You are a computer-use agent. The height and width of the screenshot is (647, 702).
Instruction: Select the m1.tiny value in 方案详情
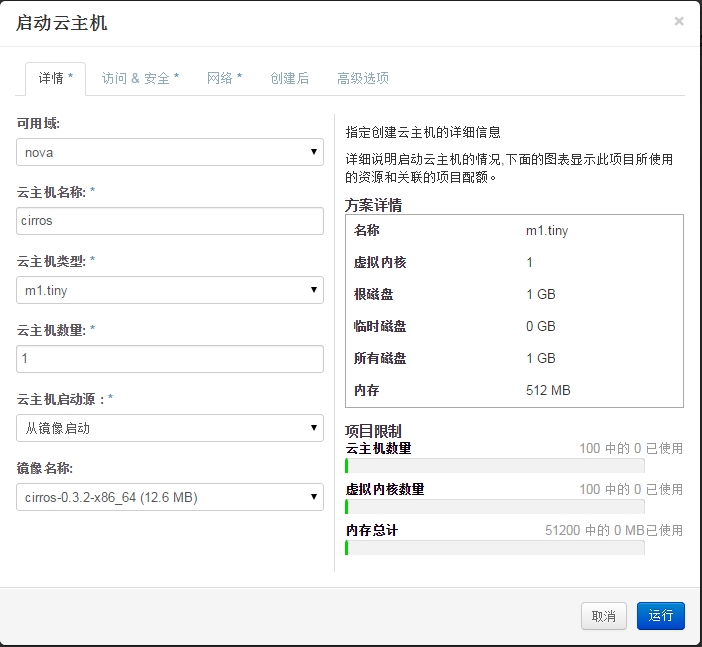[x=547, y=231]
